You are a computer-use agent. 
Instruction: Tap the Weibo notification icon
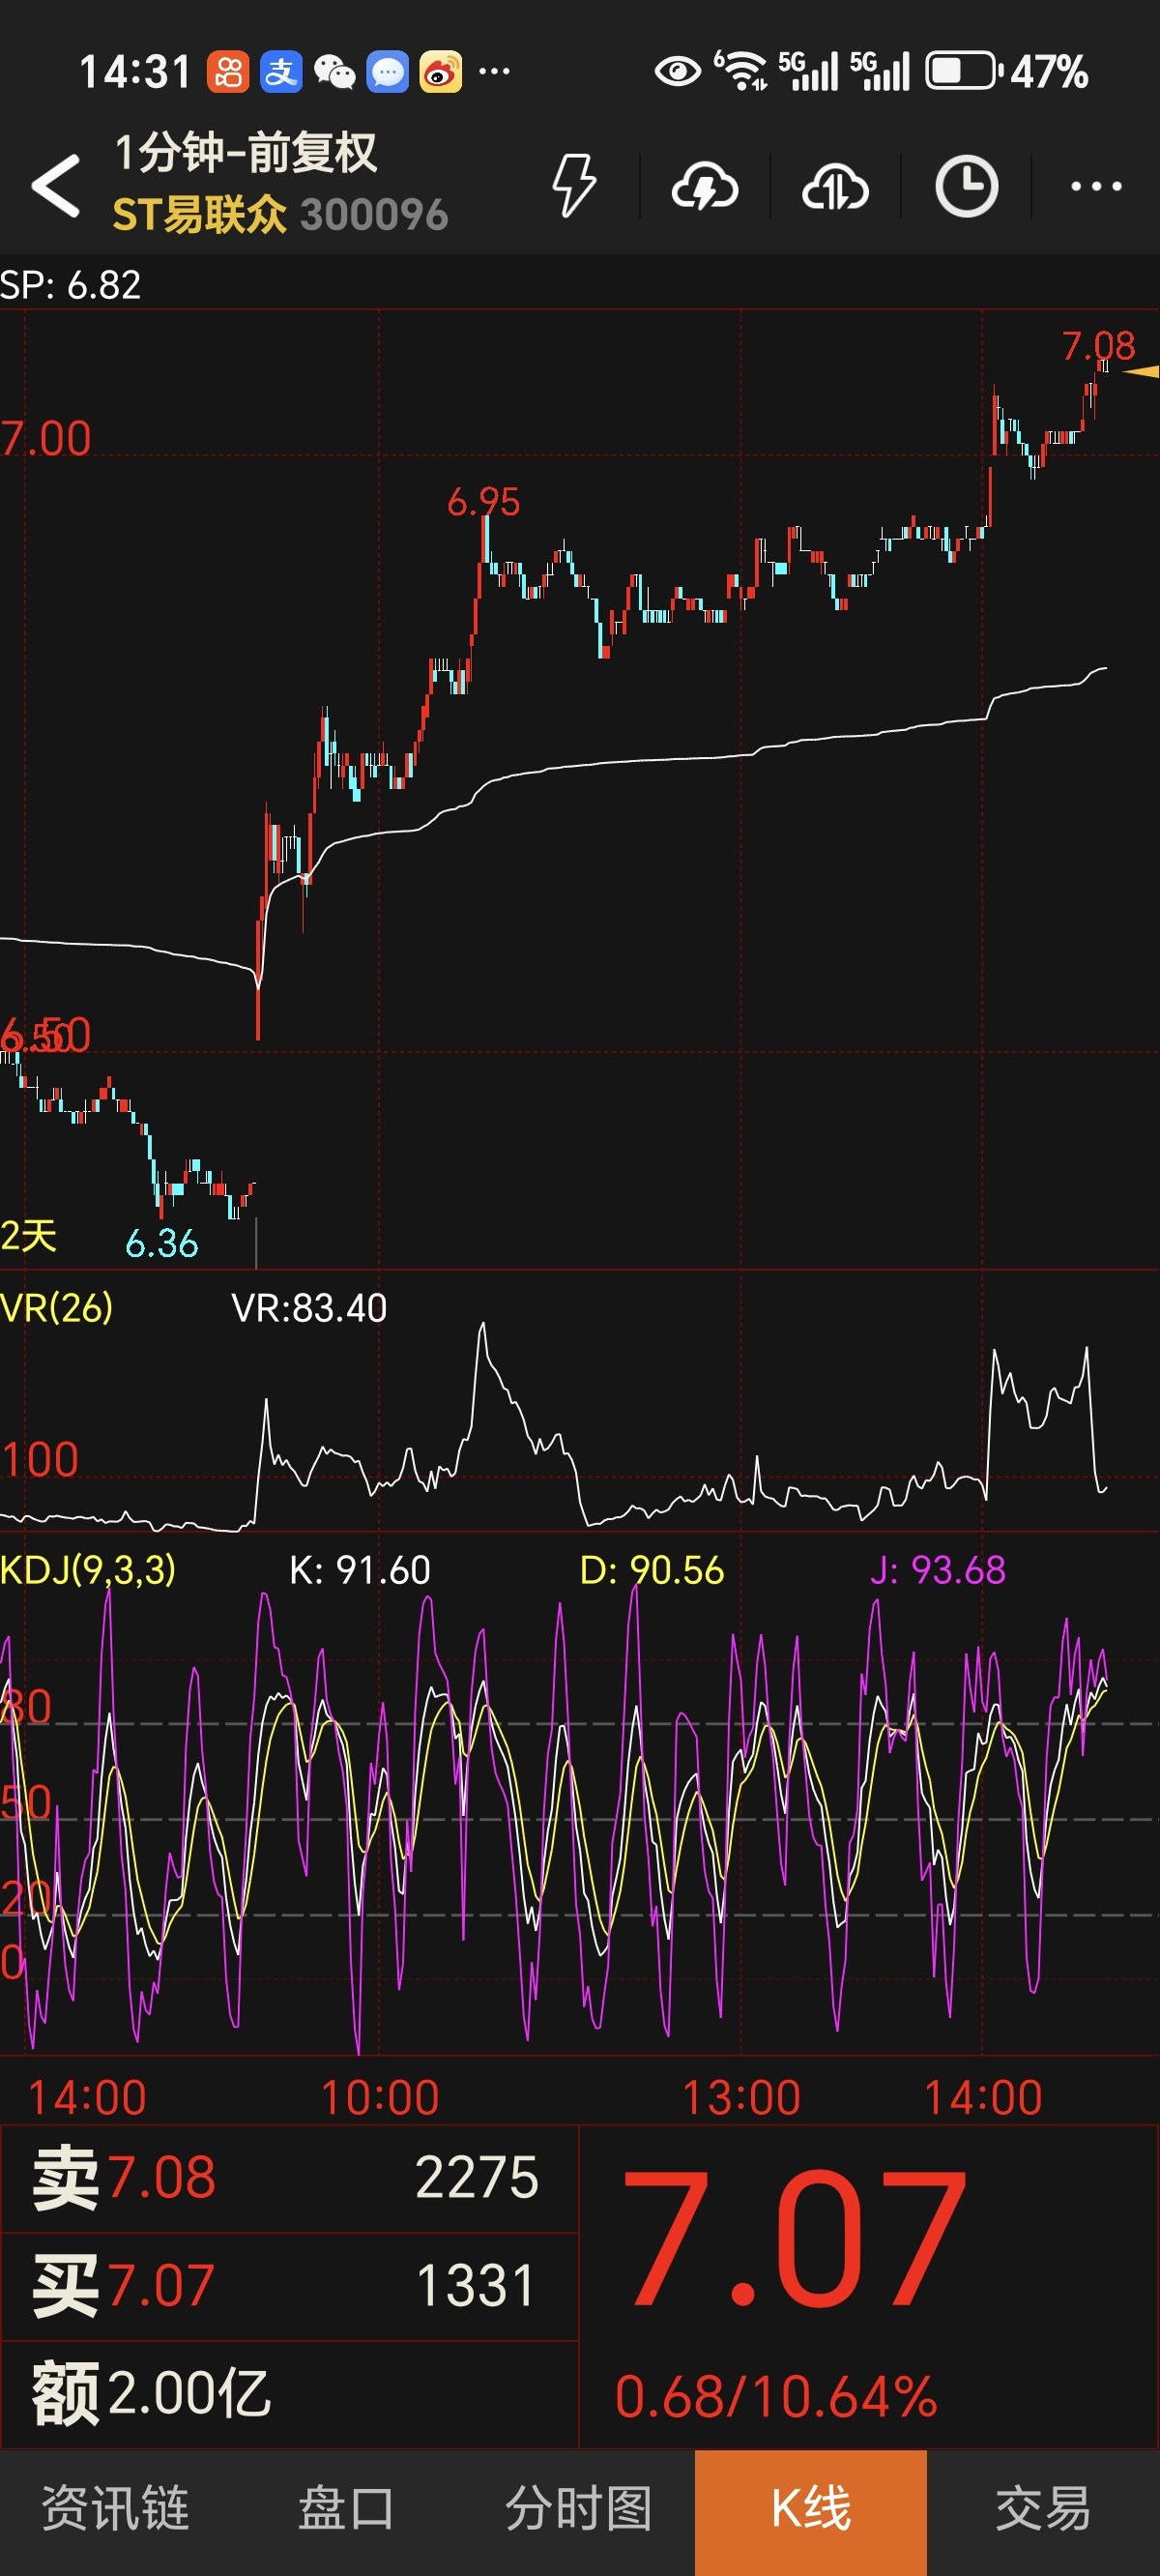[x=440, y=72]
